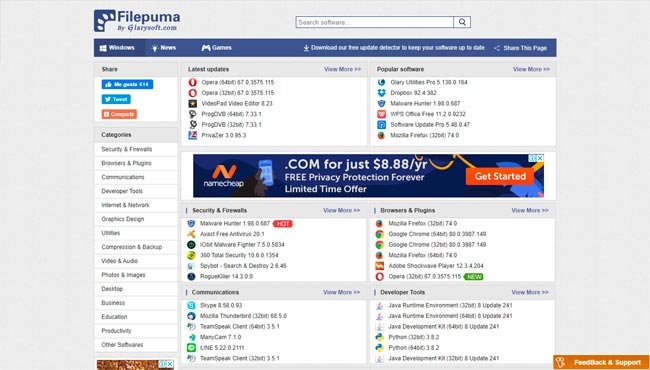Open the Games tab
The image size is (650, 370).
point(216,48)
